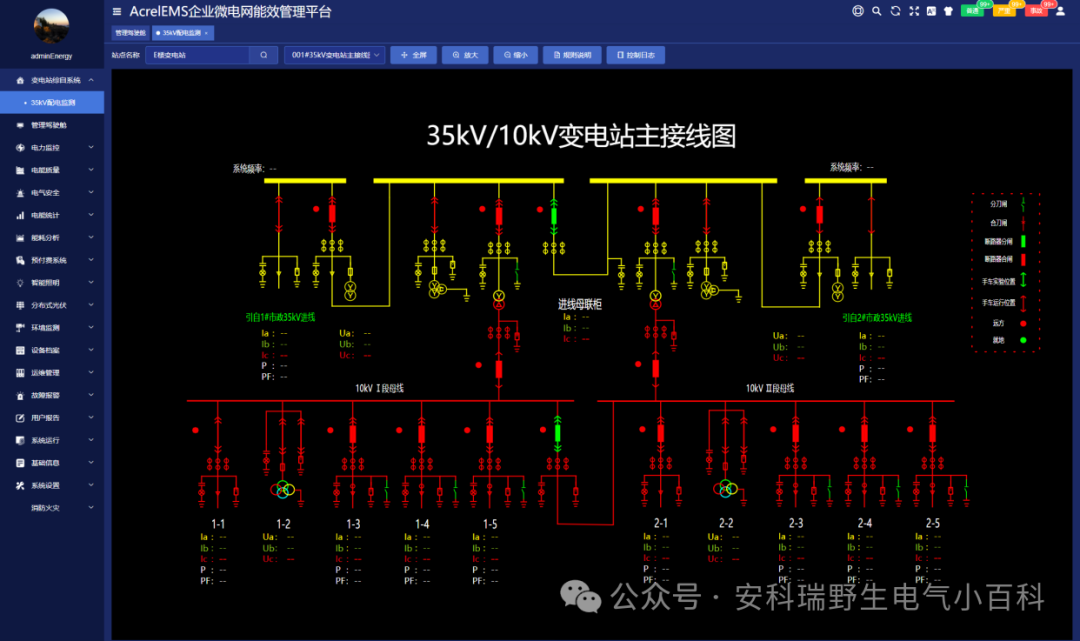1080x641 pixels.
Task: Click the 引自1#市政35kV进线 label
Action: click(x=280, y=317)
